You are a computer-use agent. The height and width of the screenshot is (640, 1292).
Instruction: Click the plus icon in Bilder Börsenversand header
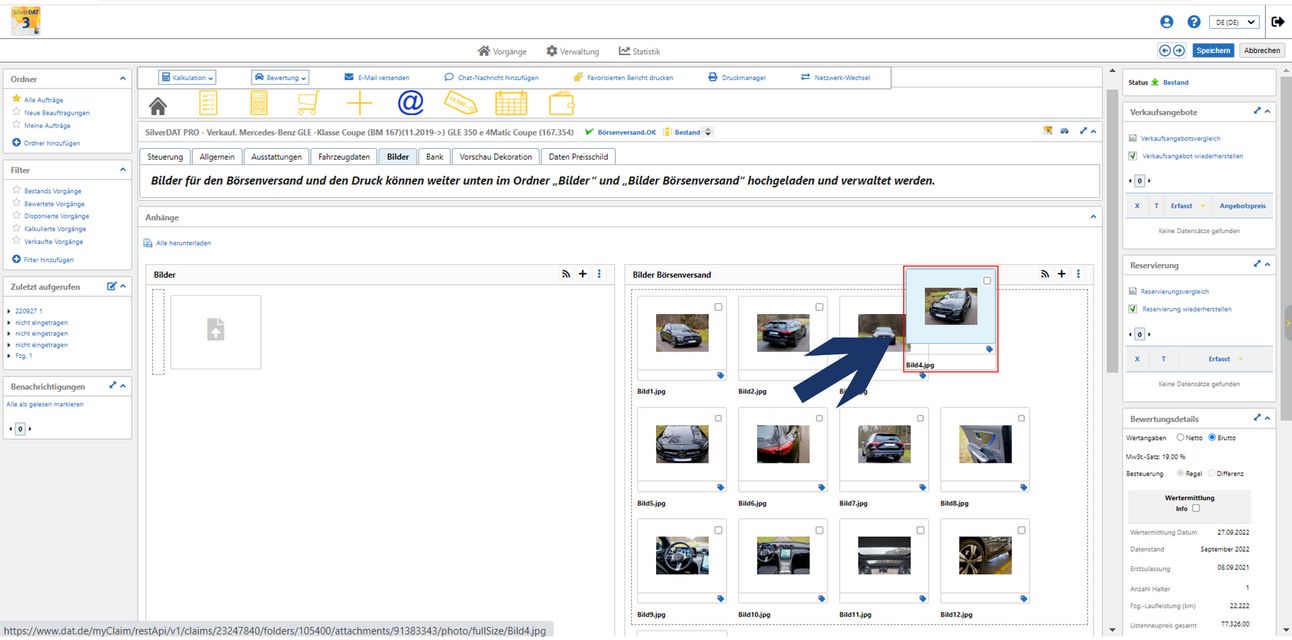point(1062,274)
